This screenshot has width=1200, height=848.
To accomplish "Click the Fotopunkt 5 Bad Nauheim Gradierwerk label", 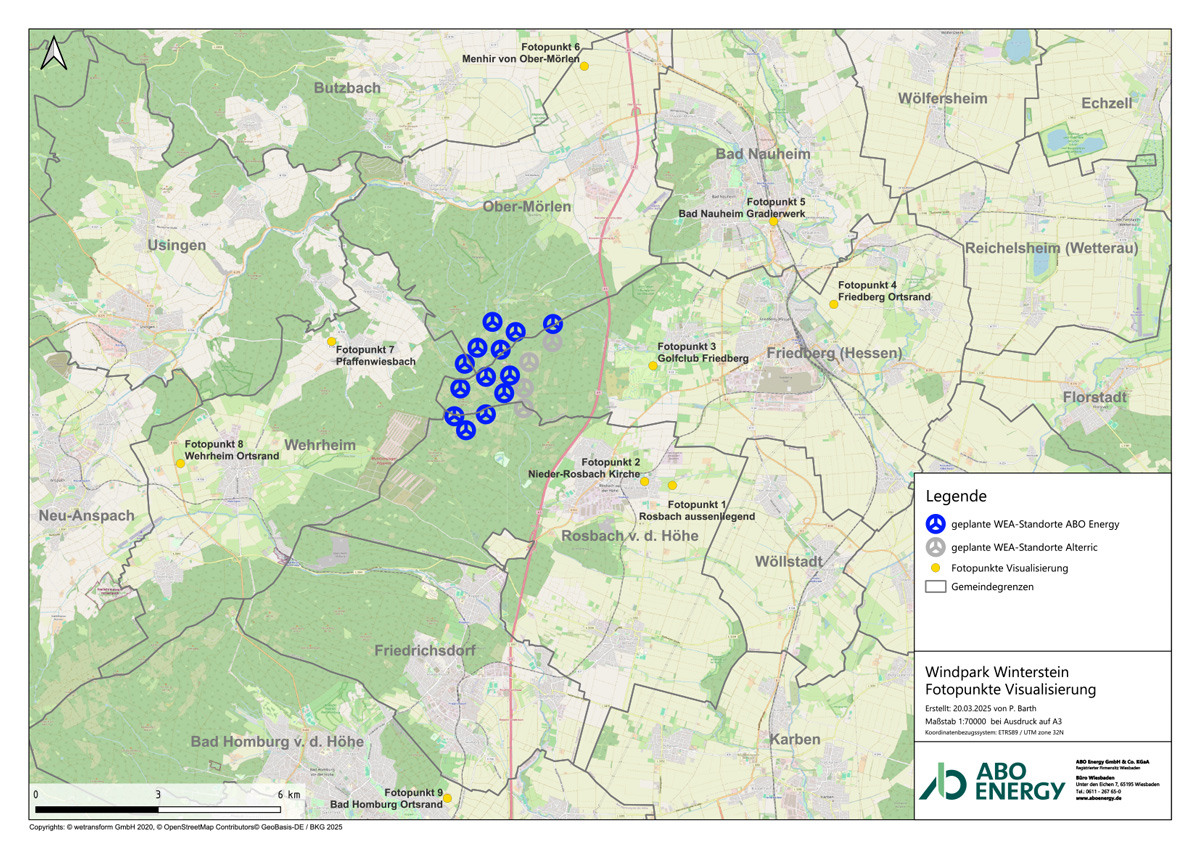I will 742,208.
